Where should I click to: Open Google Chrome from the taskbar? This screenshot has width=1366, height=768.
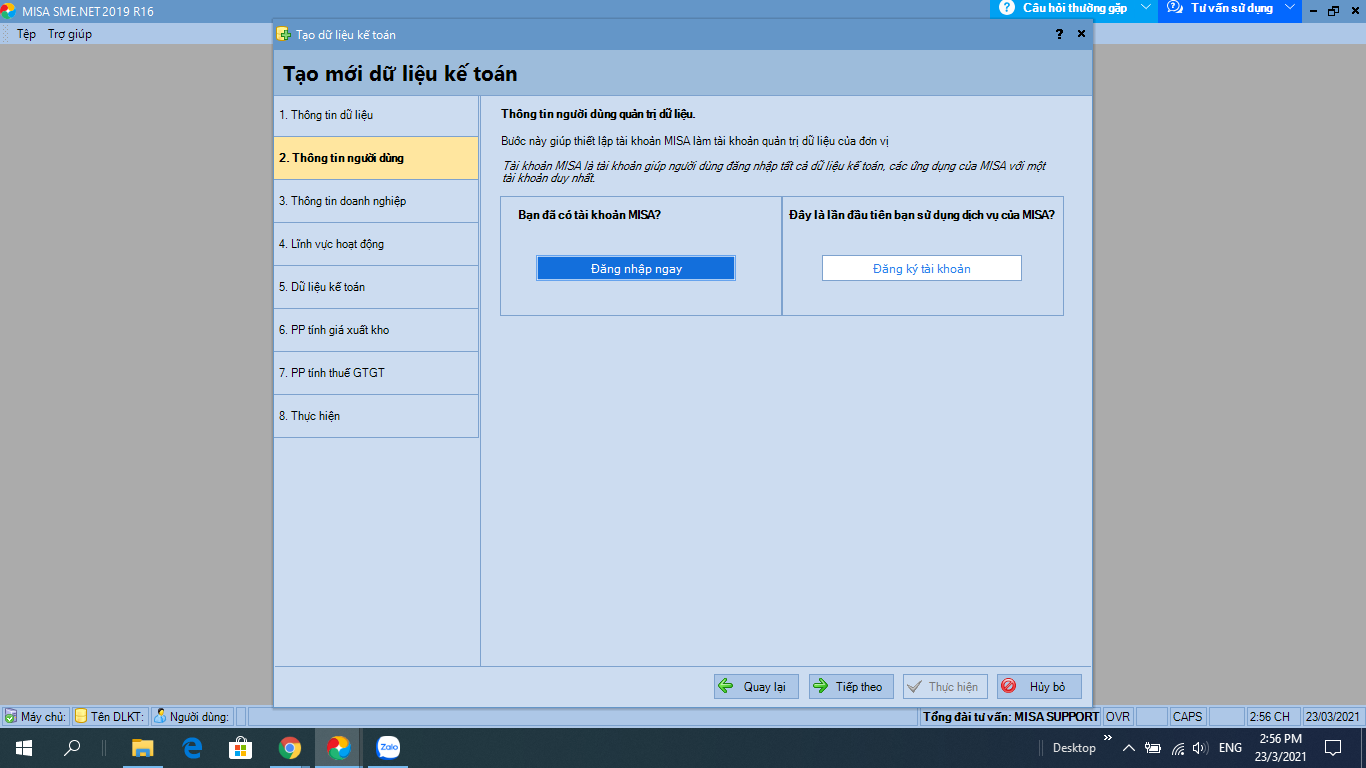click(290, 748)
